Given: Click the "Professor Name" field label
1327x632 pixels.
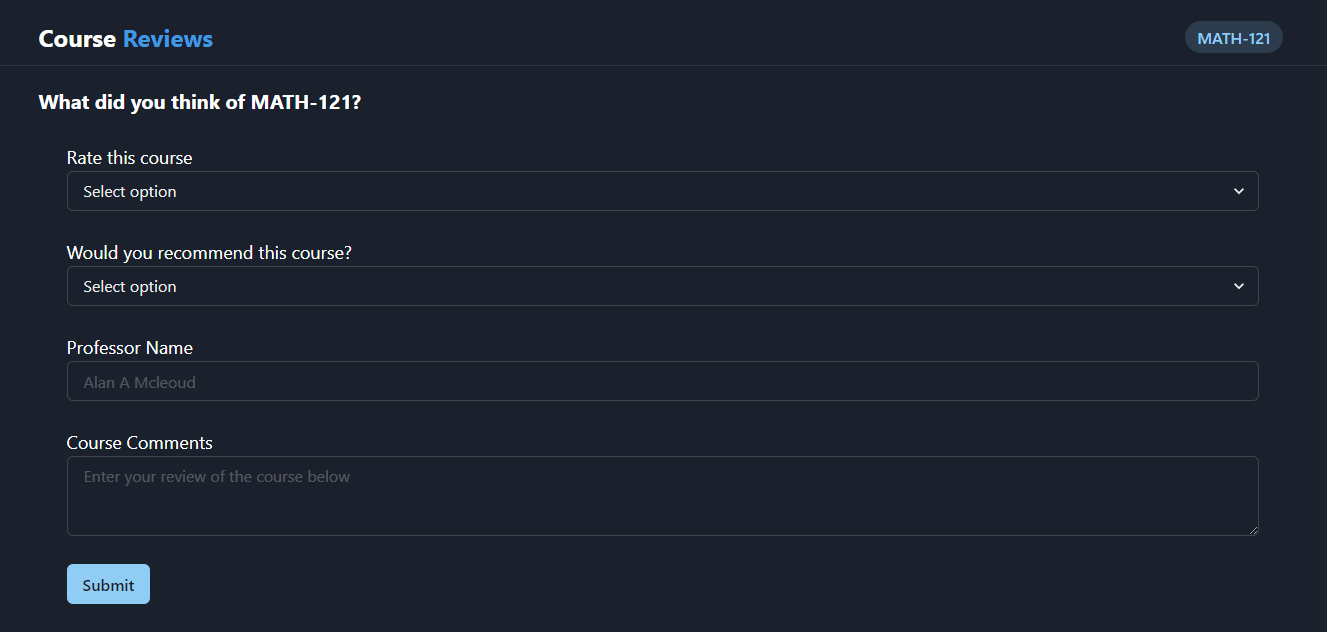Looking at the screenshot, I should point(130,348).
